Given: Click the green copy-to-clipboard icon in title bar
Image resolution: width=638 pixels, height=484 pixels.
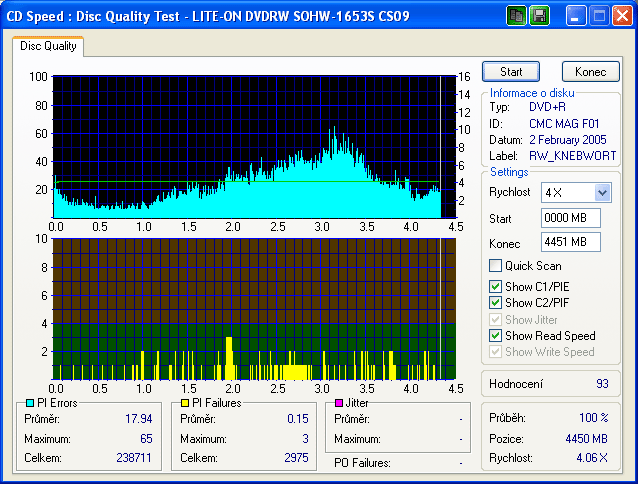Looking at the screenshot, I should (x=517, y=15).
